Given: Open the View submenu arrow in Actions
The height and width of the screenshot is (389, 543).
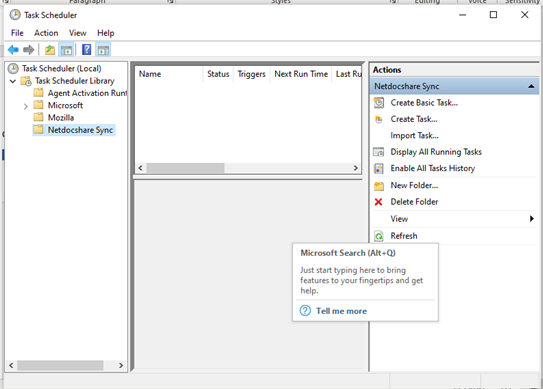Looking at the screenshot, I should [532, 219].
